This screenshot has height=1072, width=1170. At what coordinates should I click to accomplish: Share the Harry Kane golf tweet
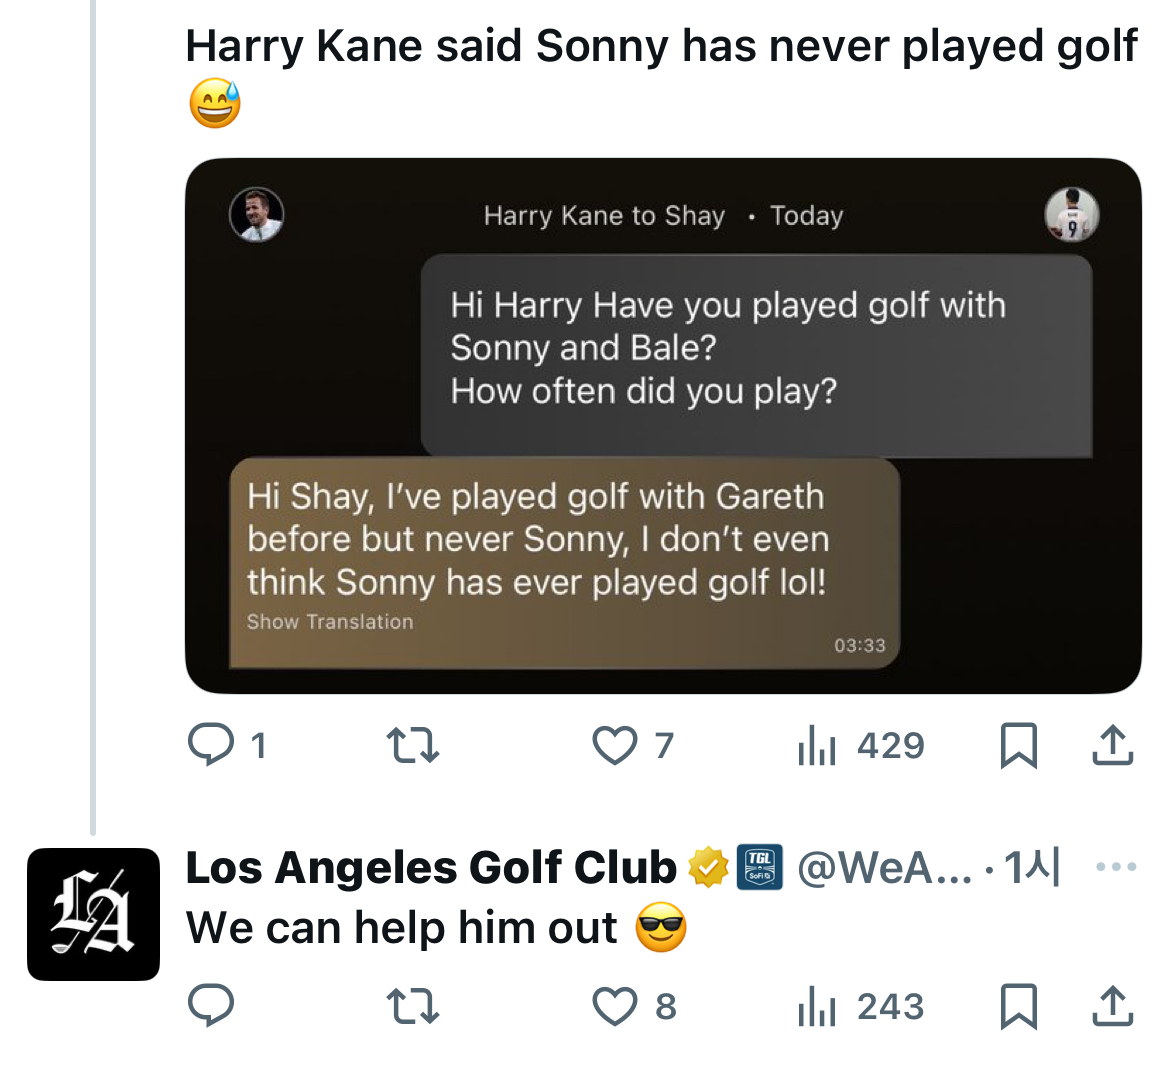[x=1112, y=745]
